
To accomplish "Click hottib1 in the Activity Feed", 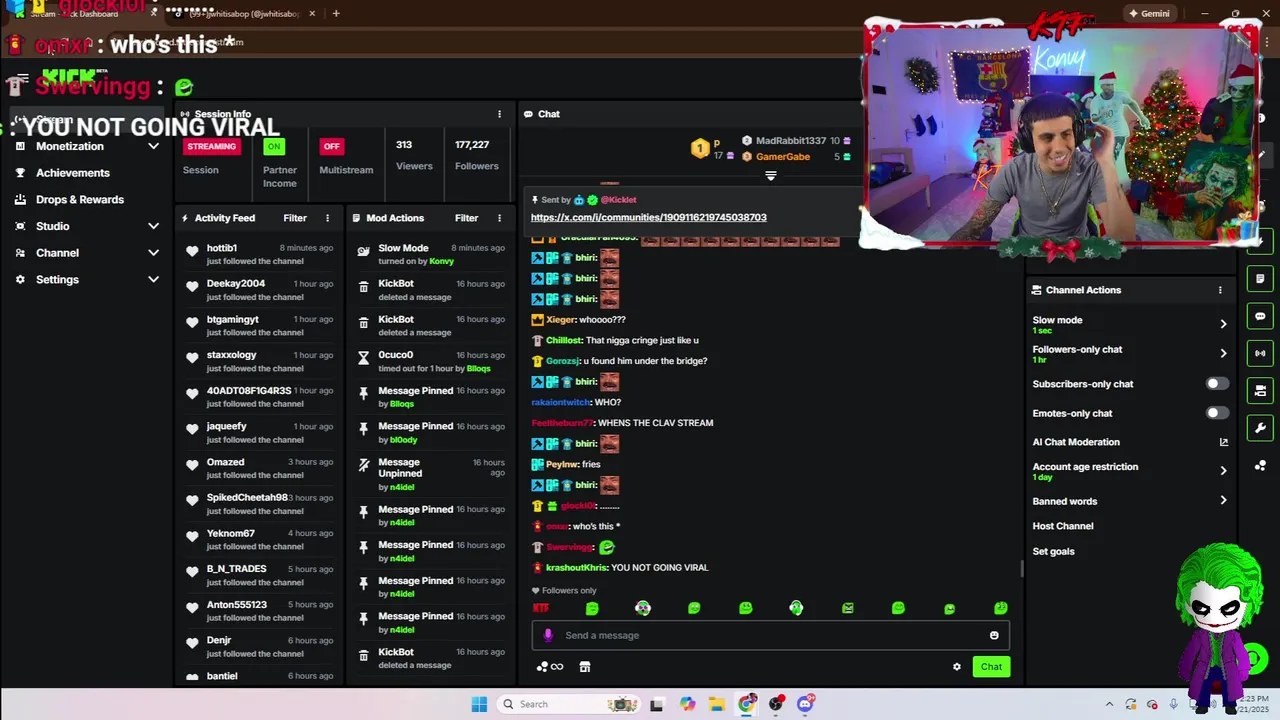I will (x=221, y=248).
